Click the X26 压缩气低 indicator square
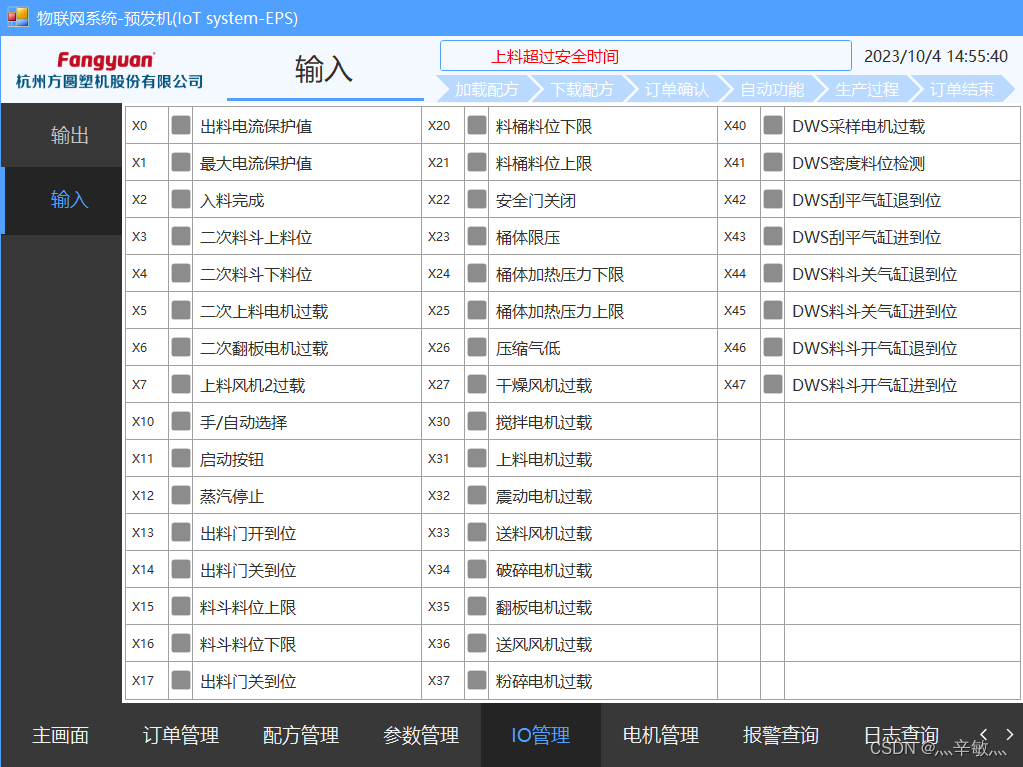 point(477,348)
